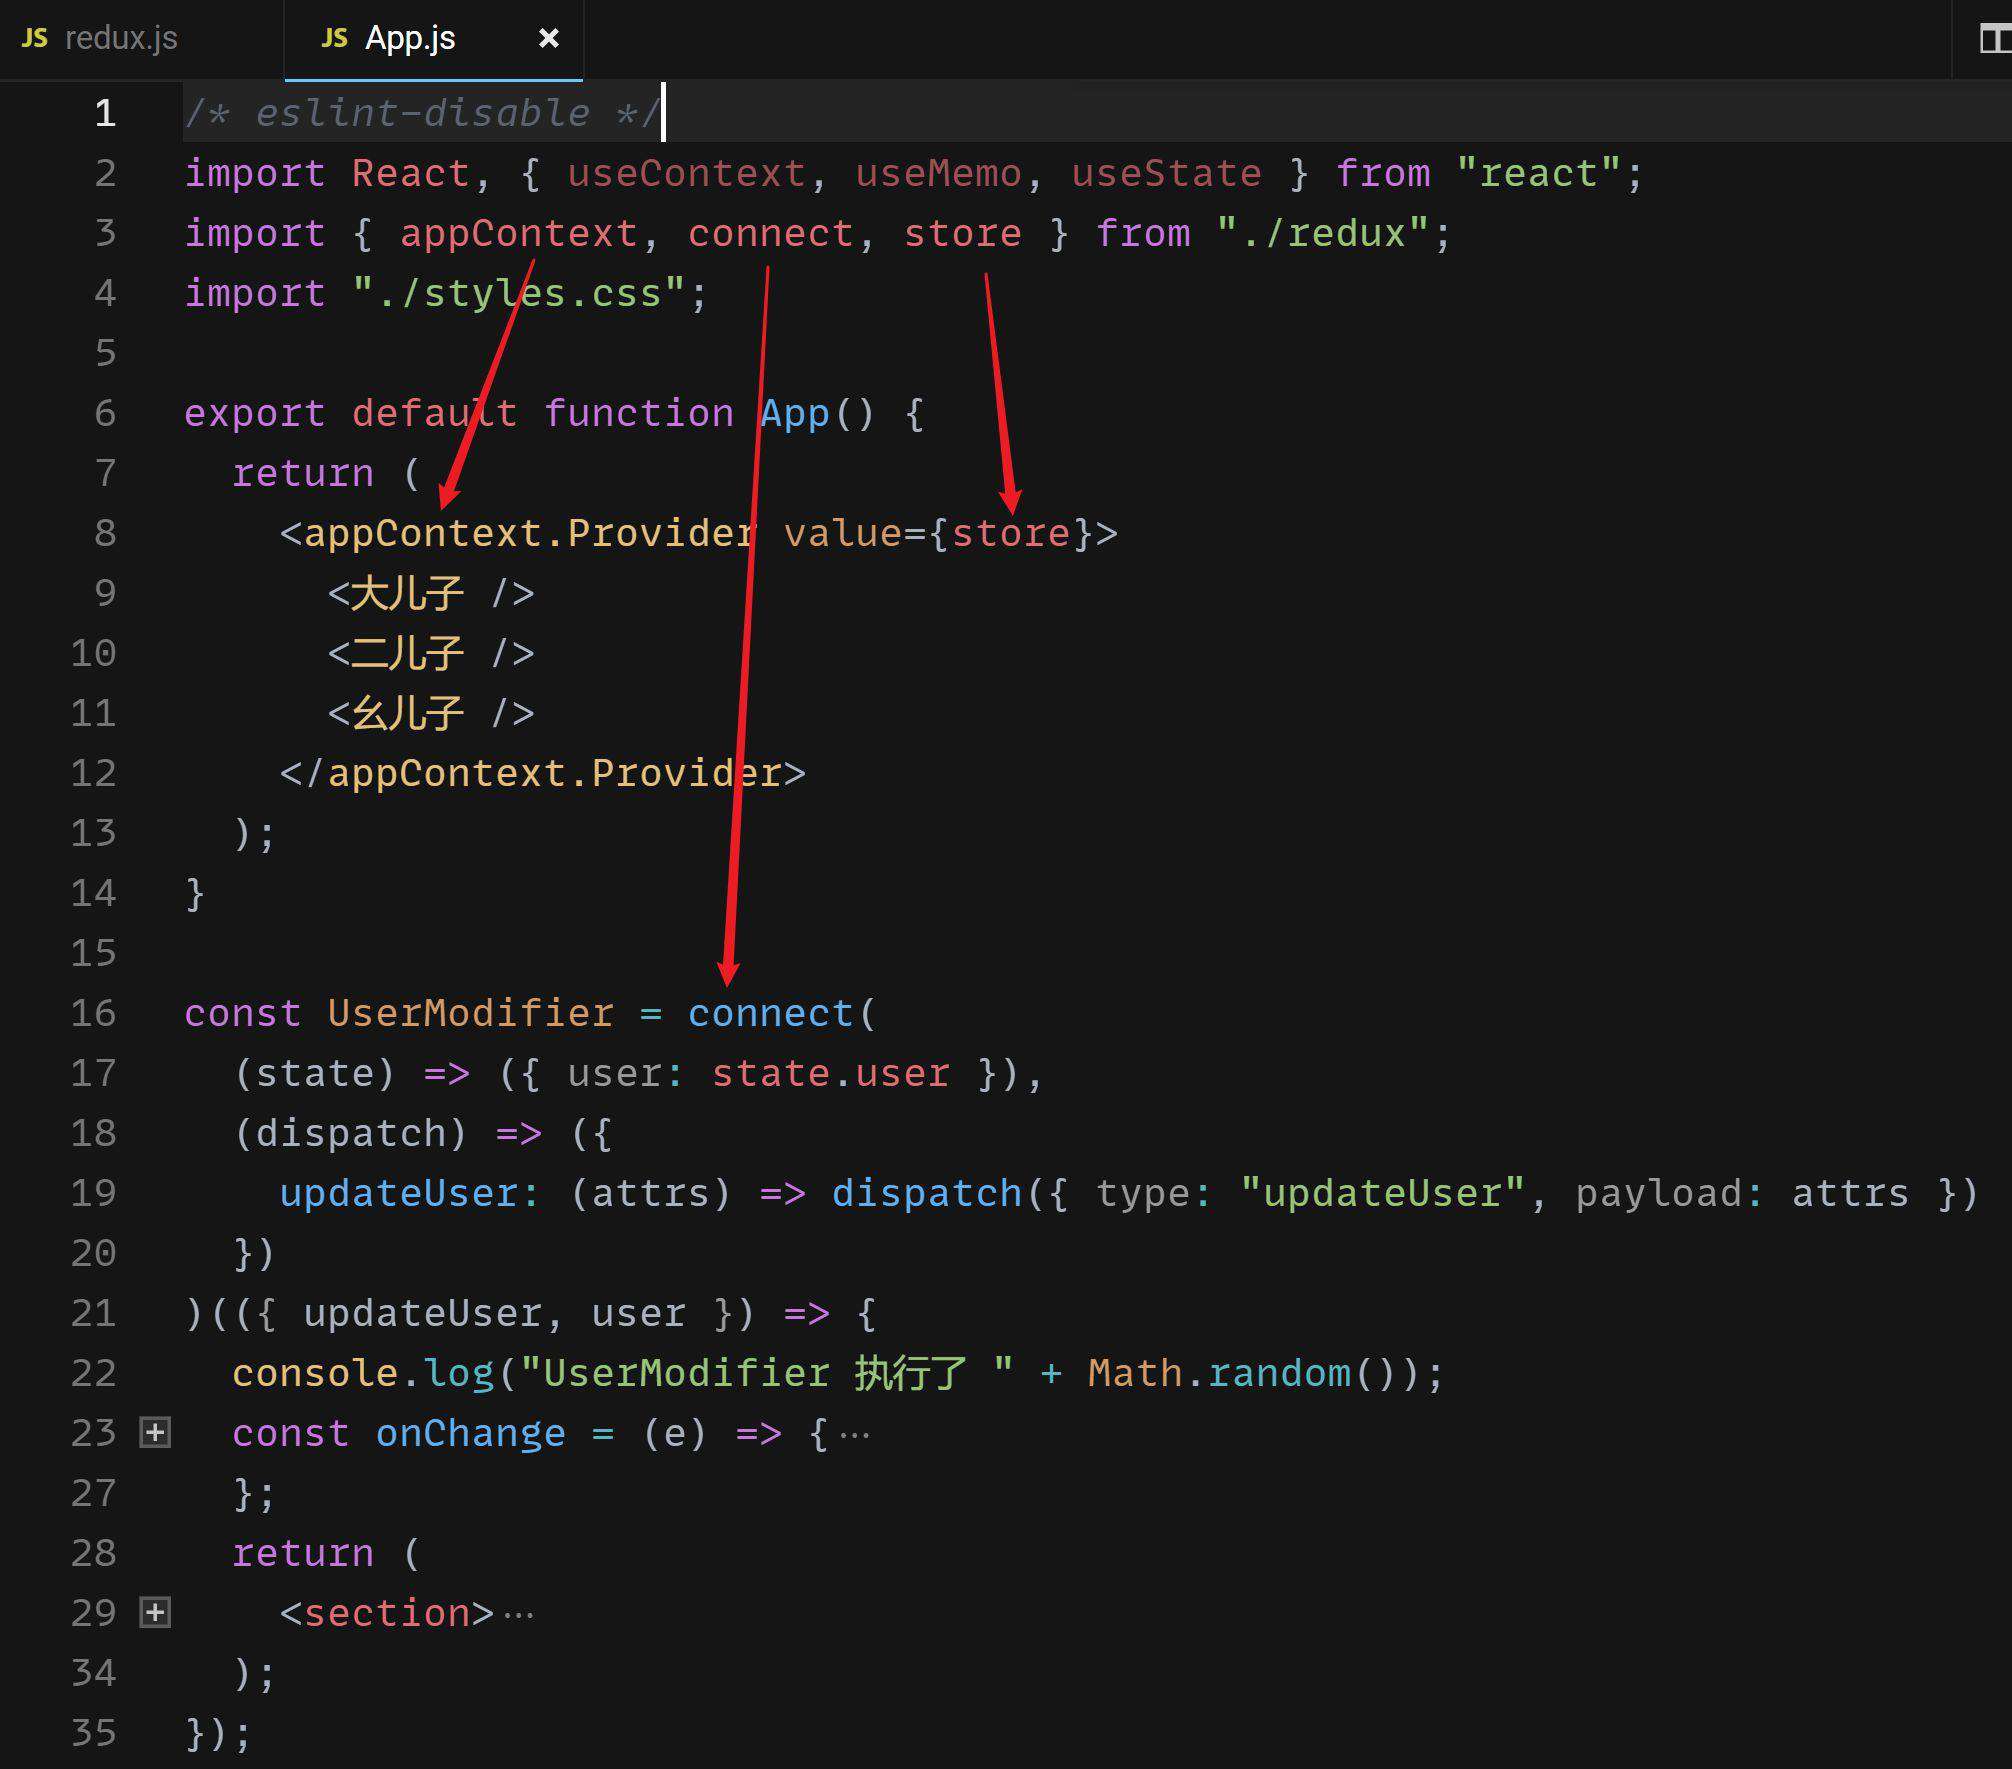Image resolution: width=2012 pixels, height=1769 pixels.
Task: Click UserModifier constant name on line 16
Action: click(471, 1013)
